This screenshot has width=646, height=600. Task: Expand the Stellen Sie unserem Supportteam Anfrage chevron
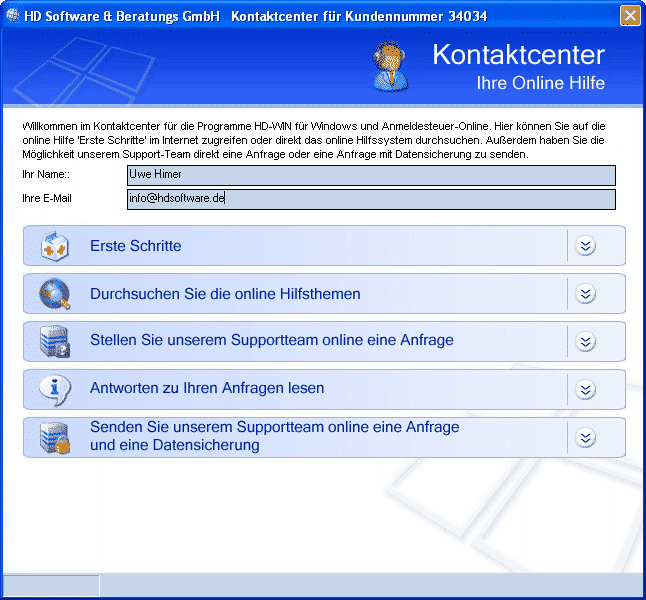tap(585, 342)
